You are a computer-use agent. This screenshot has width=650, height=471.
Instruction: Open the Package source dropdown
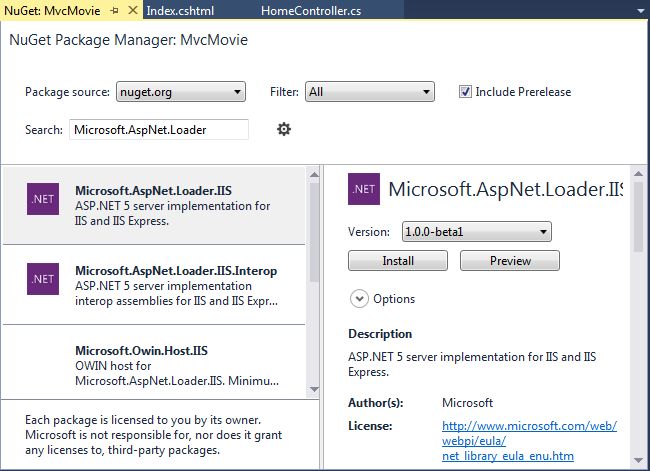tap(181, 92)
